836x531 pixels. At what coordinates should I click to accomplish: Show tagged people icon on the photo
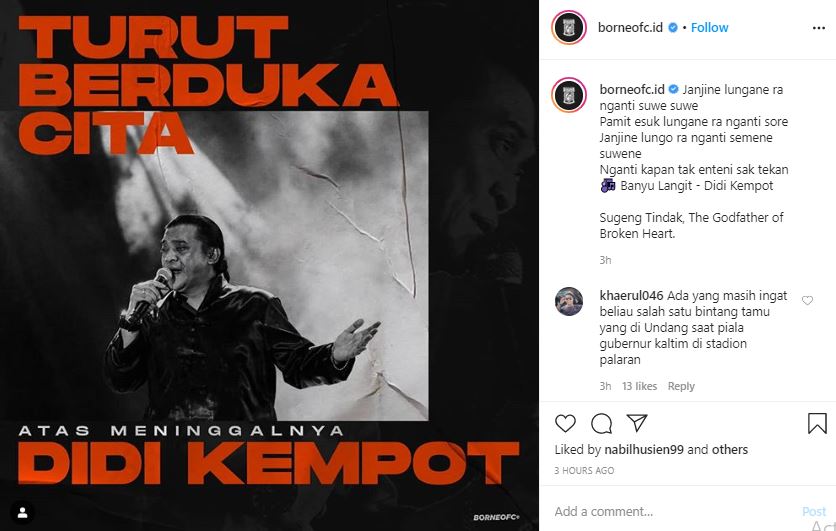click(x=22, y=513)
